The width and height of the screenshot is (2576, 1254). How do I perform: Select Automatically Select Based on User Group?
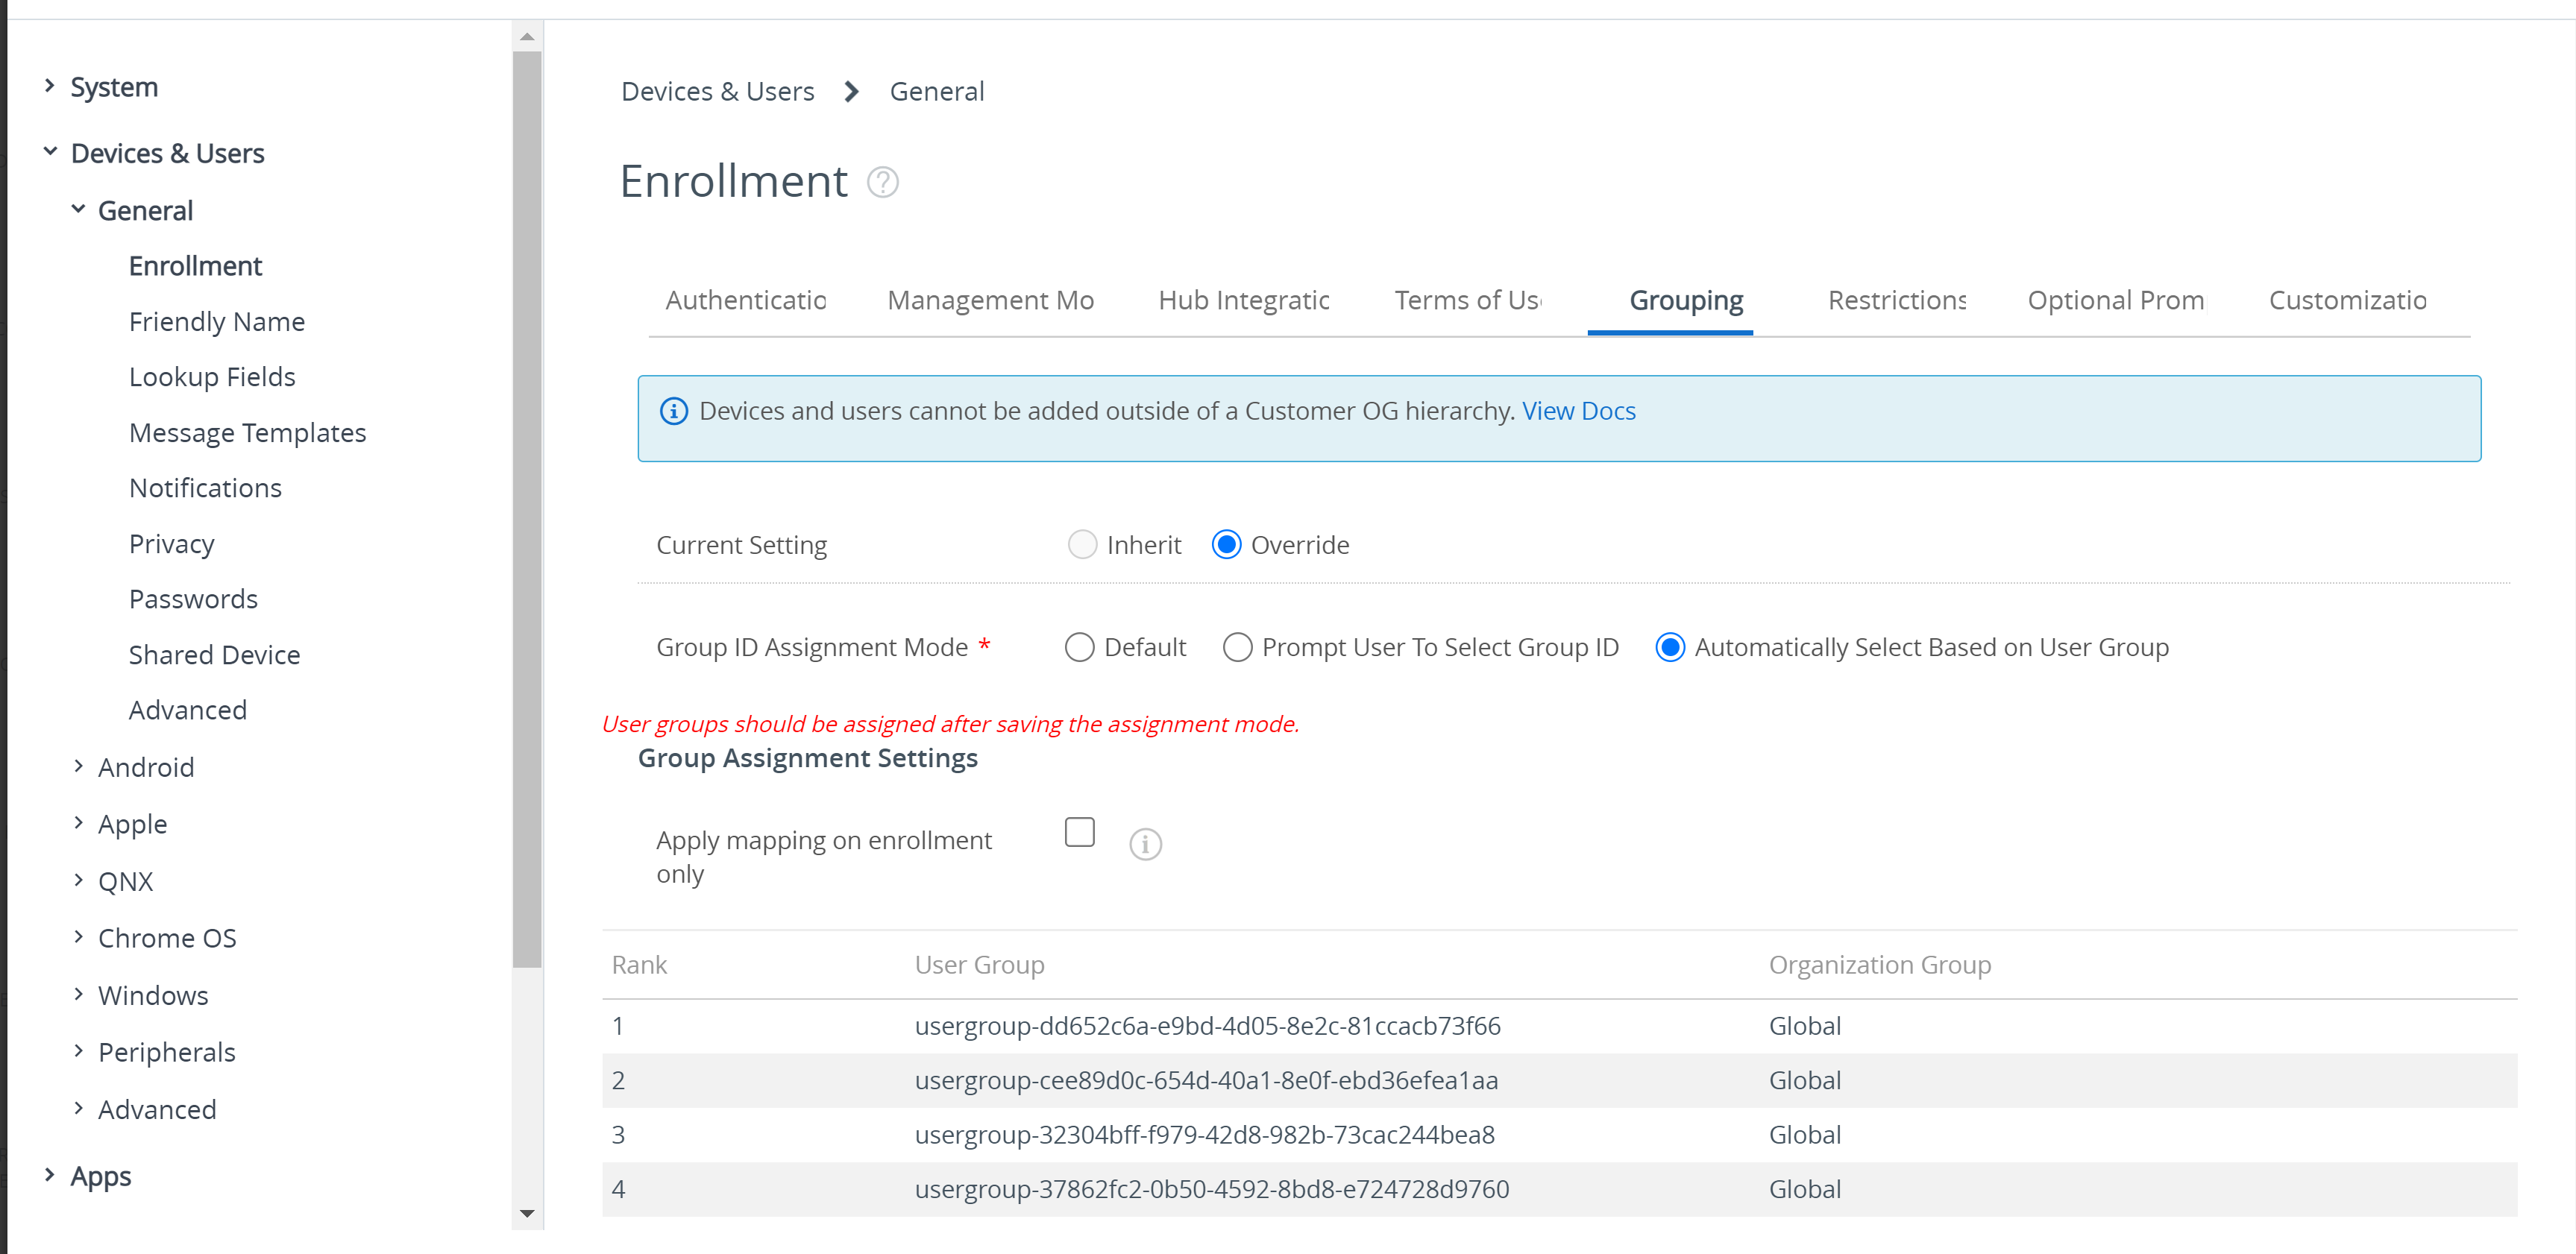tap(1670, 648)
